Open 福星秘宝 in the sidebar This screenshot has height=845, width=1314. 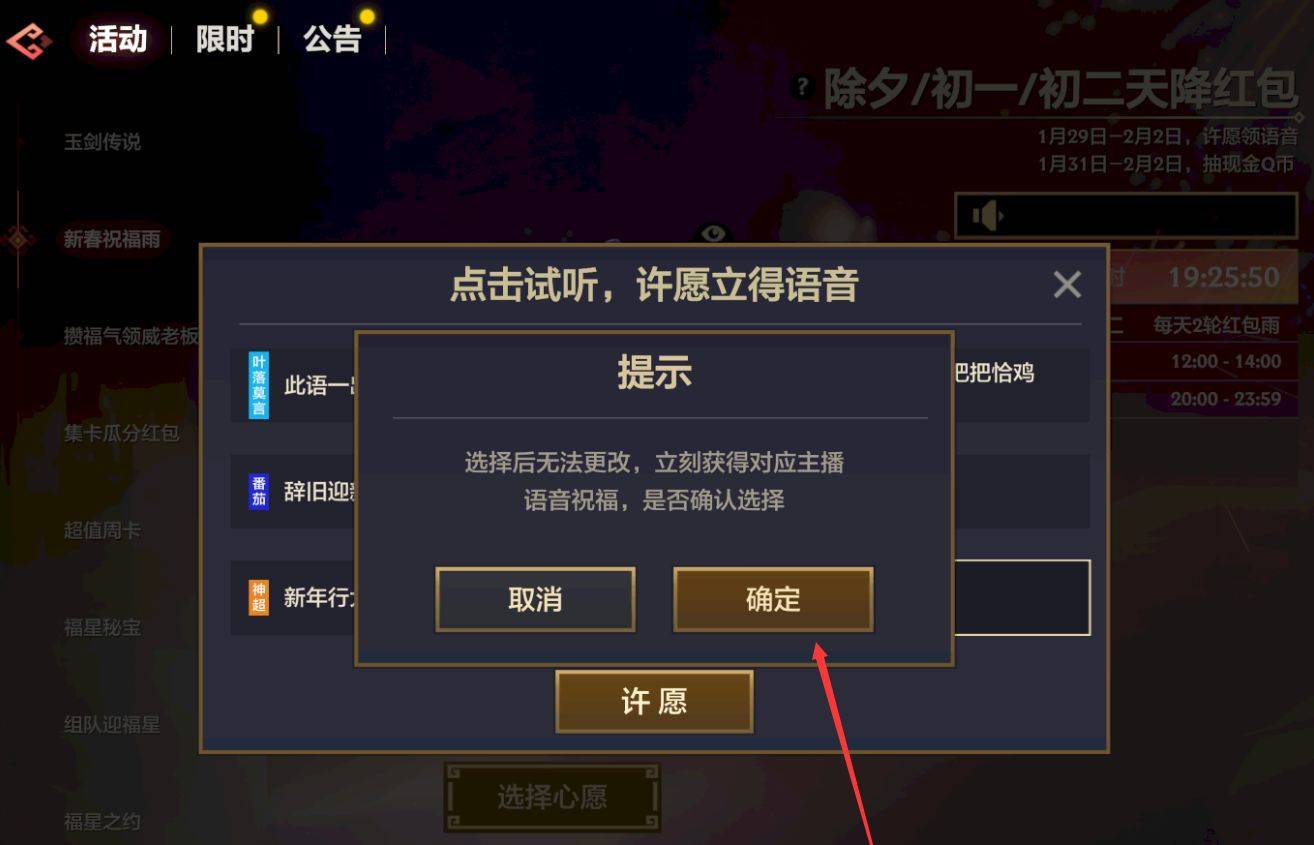102,627
